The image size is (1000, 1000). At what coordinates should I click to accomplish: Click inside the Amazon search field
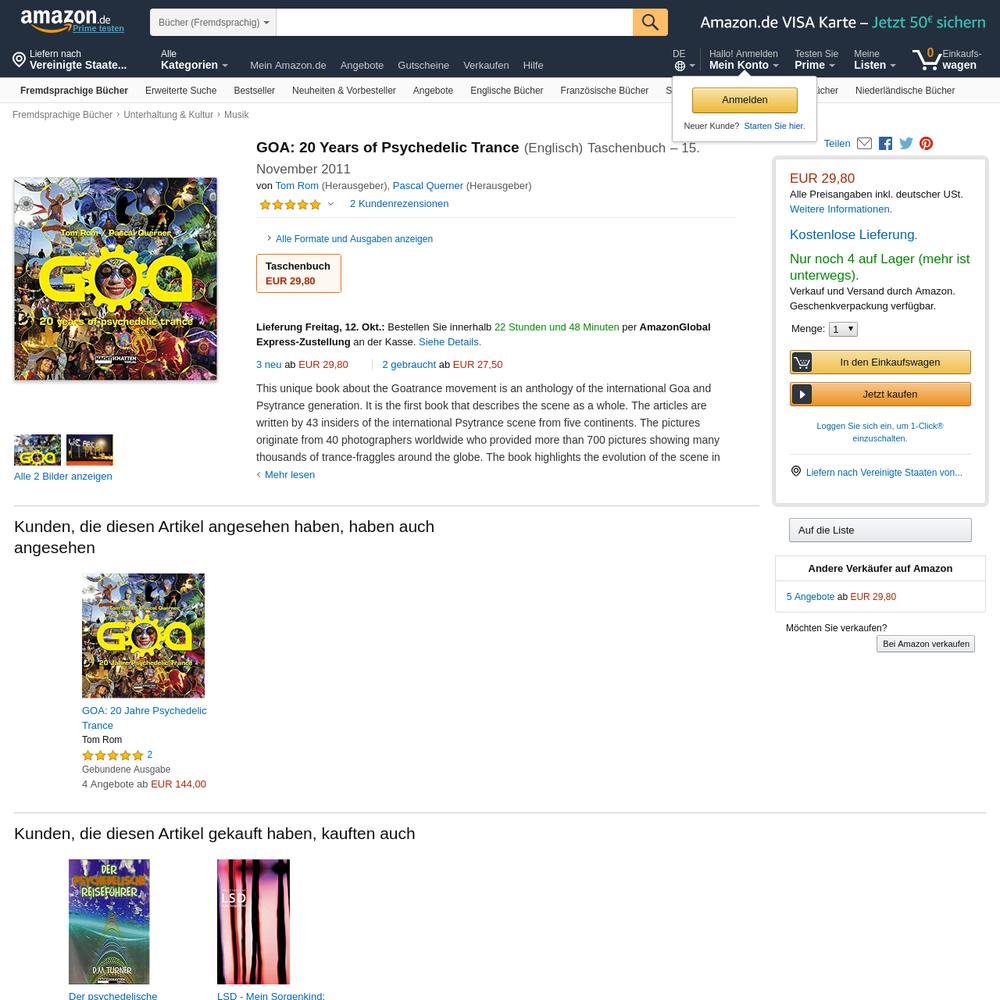click(x=454, y=22)
